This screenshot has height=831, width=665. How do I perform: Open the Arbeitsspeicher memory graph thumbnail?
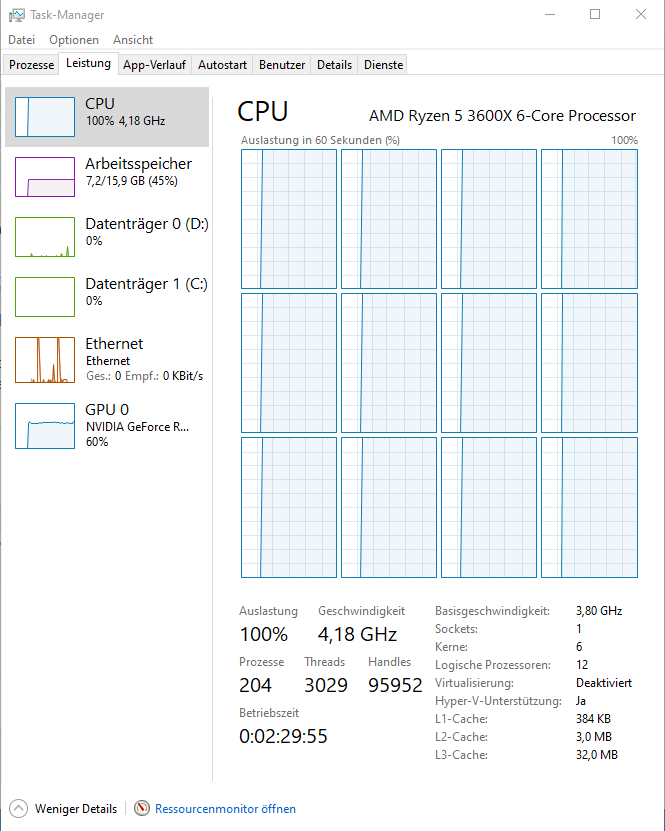coord(45,176)
